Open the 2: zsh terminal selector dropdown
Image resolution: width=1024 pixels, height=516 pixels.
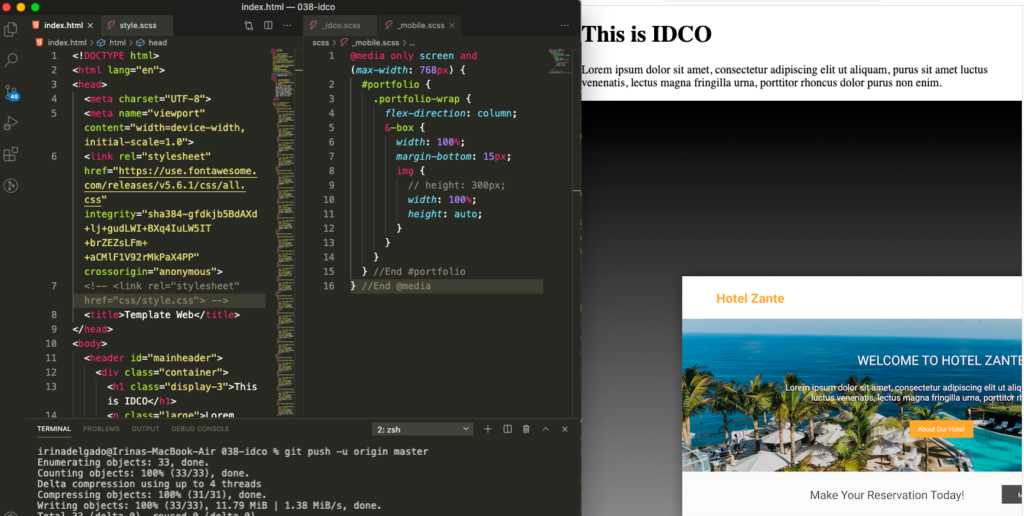423,429
